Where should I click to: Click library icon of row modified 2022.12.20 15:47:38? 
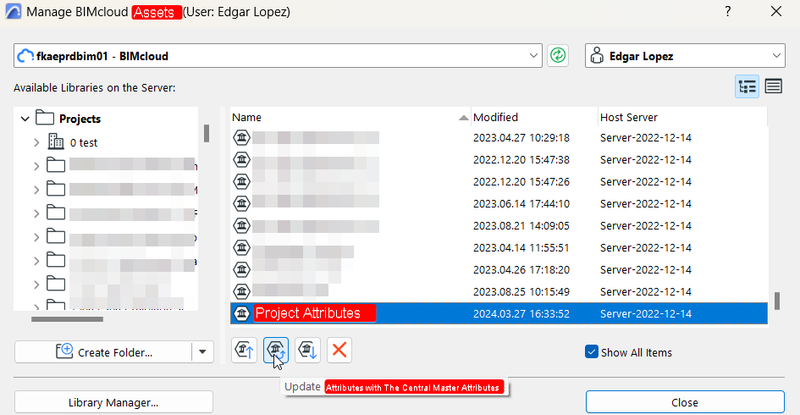(242, 160)
